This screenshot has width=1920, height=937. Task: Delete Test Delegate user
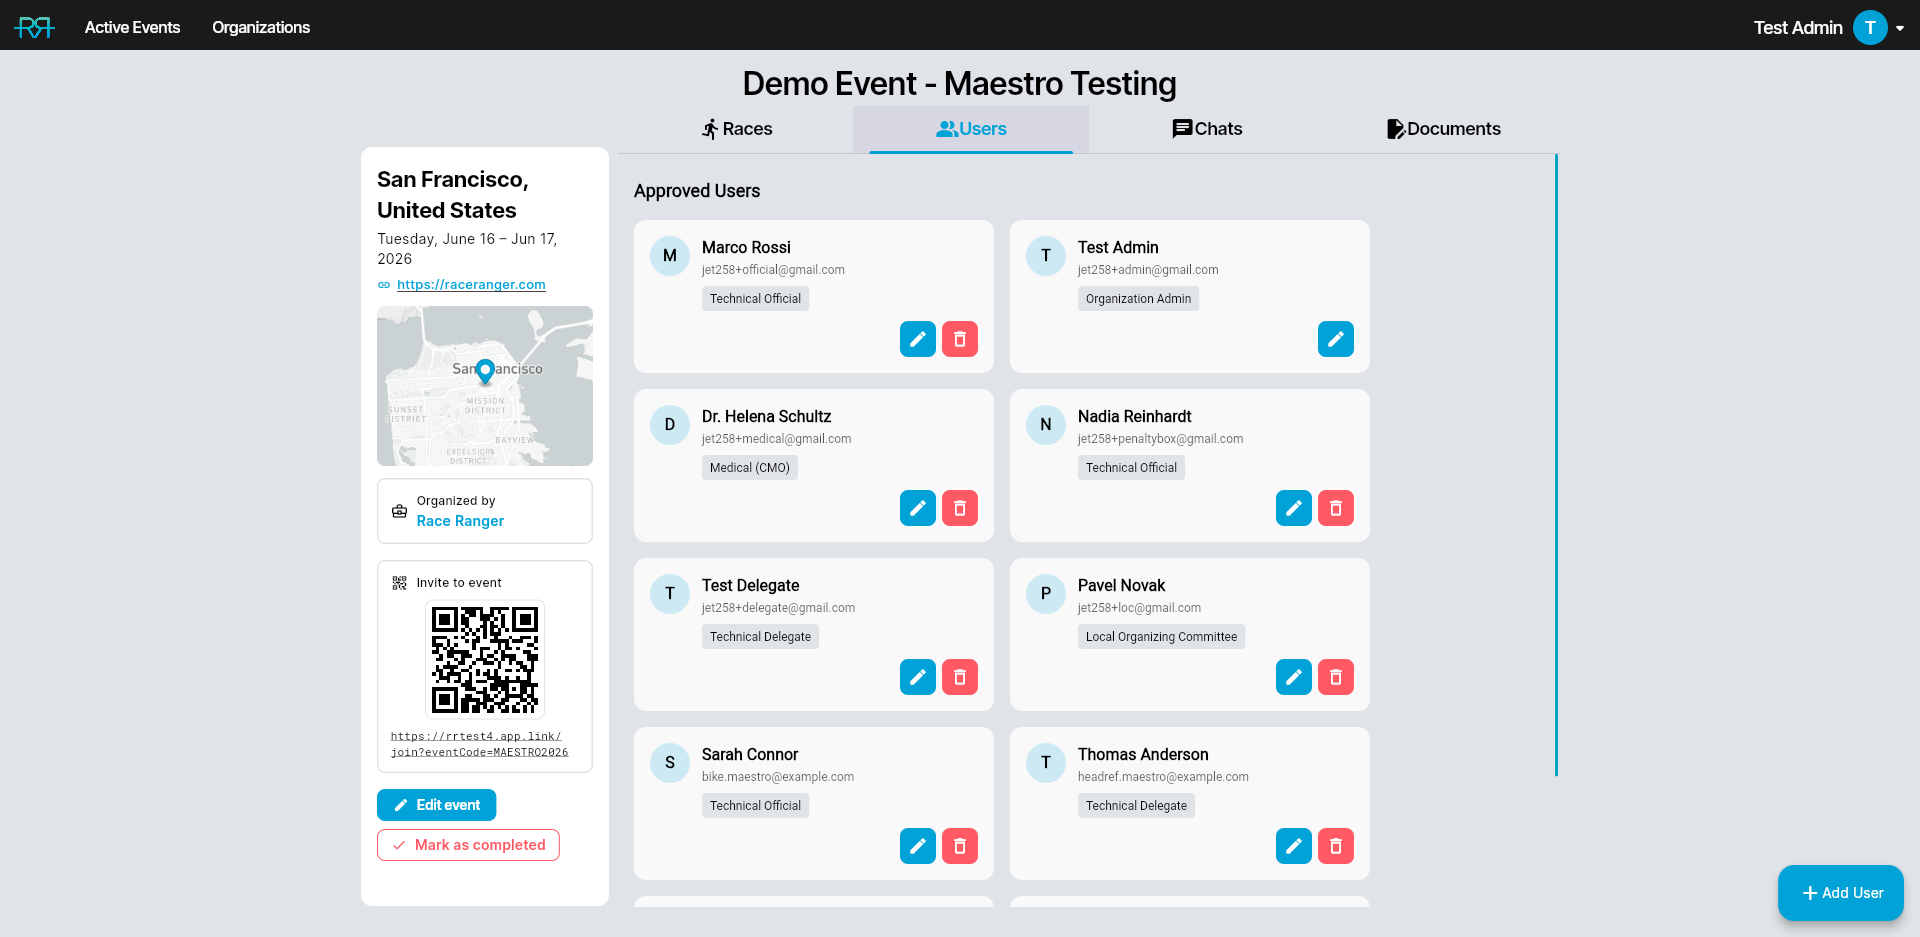coord(960,677)
